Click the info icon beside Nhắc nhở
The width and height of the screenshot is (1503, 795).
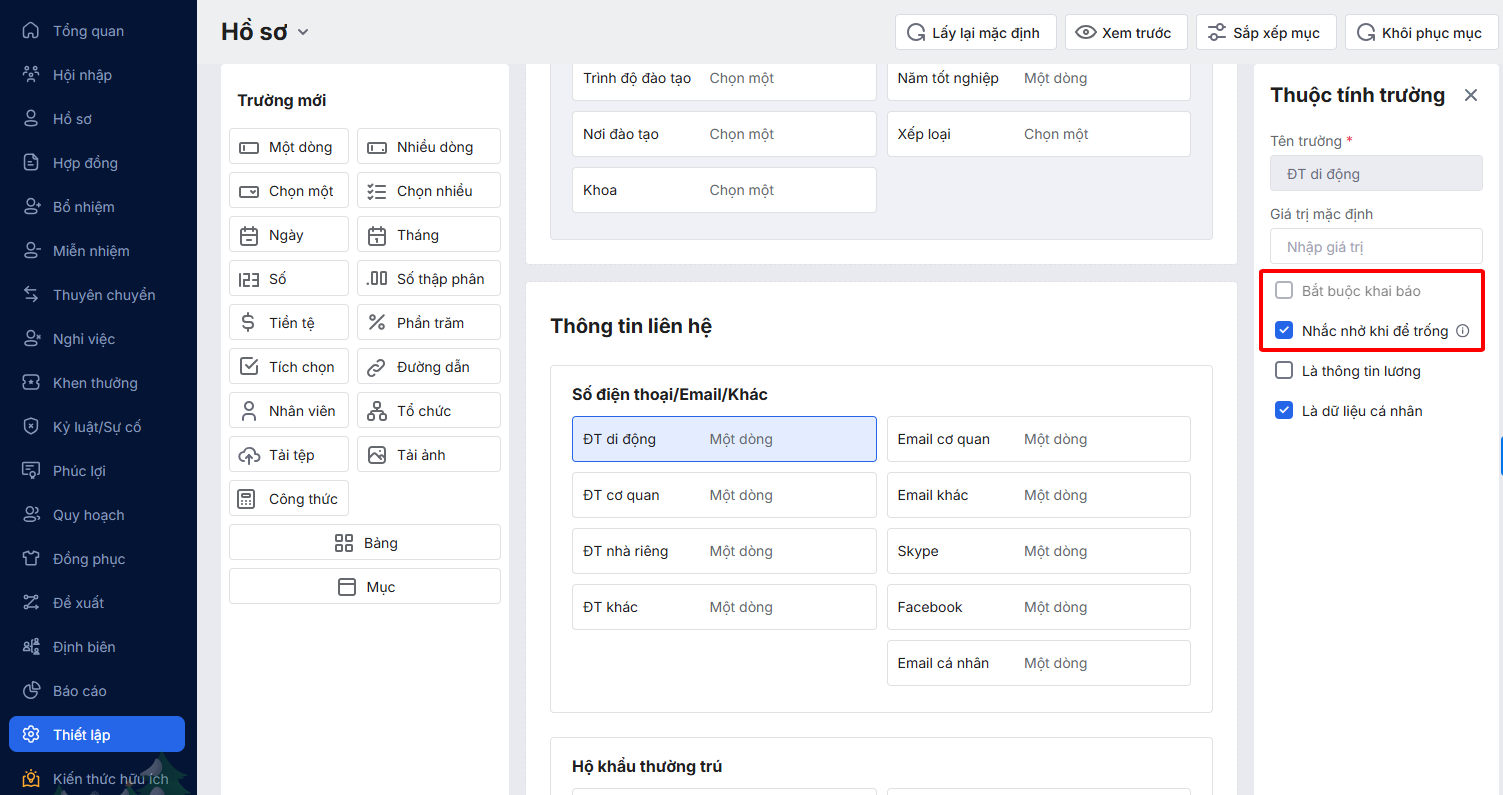(1462, 331)
